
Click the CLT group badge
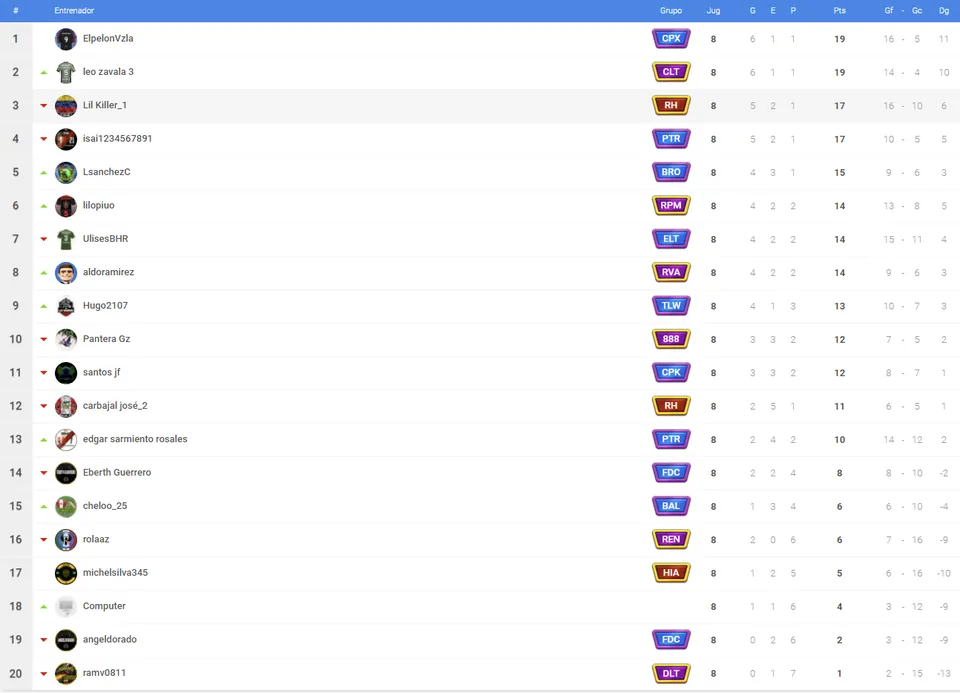(671, 72)
